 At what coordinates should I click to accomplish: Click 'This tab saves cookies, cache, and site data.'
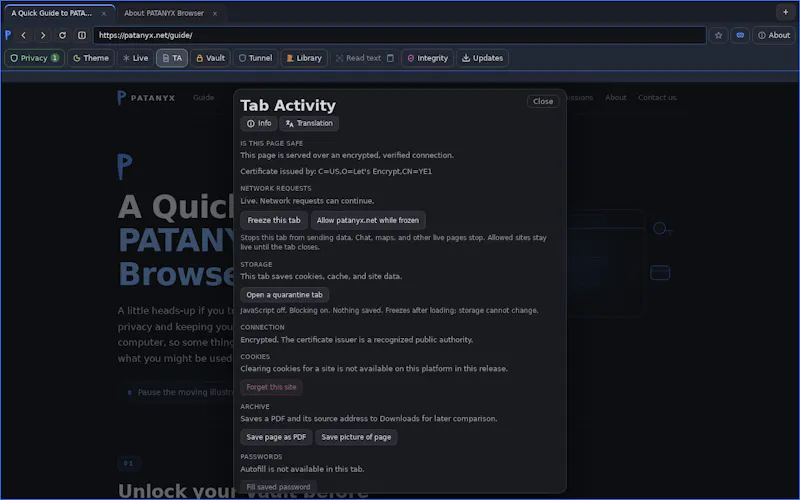(321, 277)
